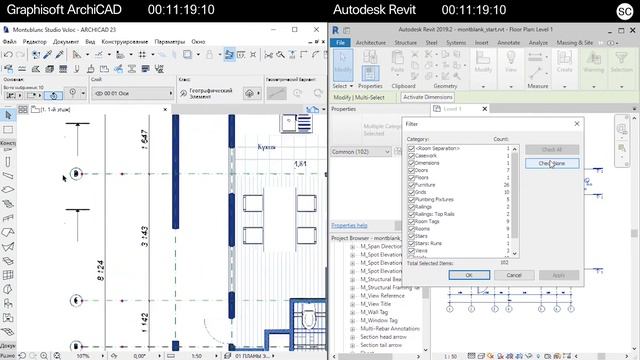The height and width of the screenshot is (360, 640).
Task: Open the ArchiCAD Параметры menu
Action: pos(170,42)
